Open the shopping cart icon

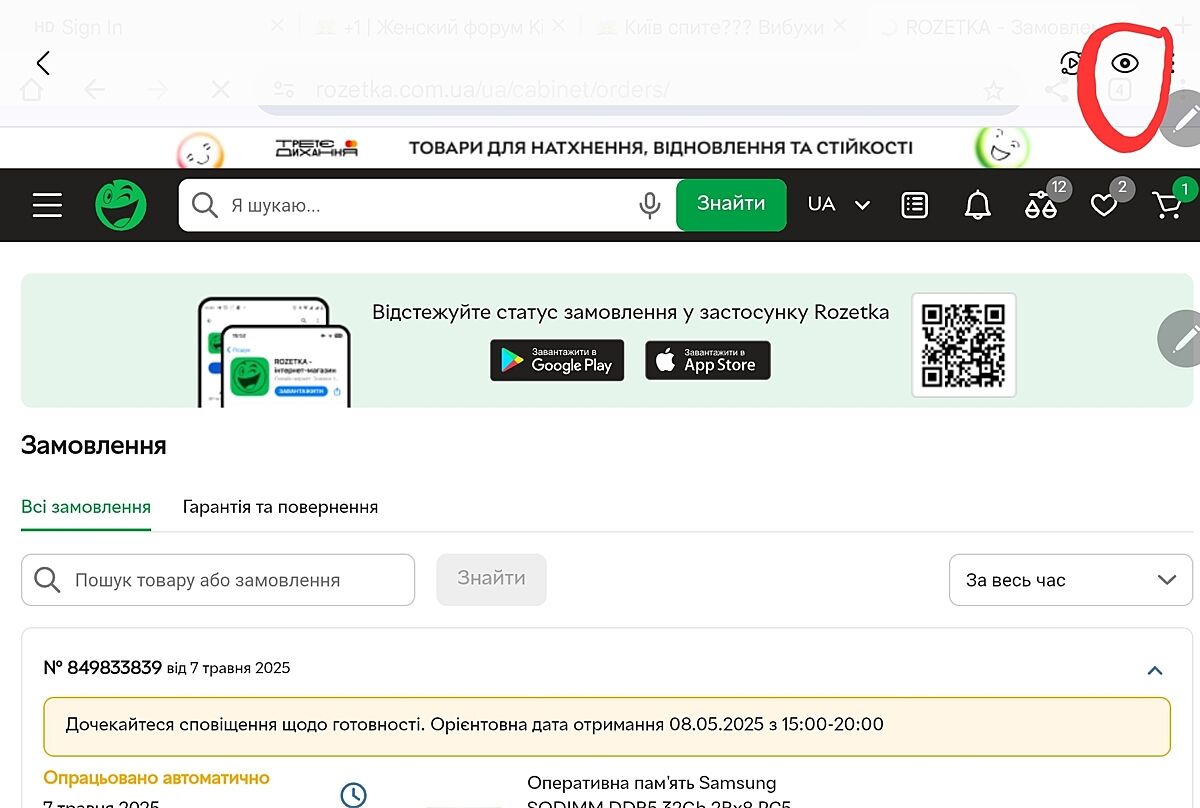(1167, 205)
